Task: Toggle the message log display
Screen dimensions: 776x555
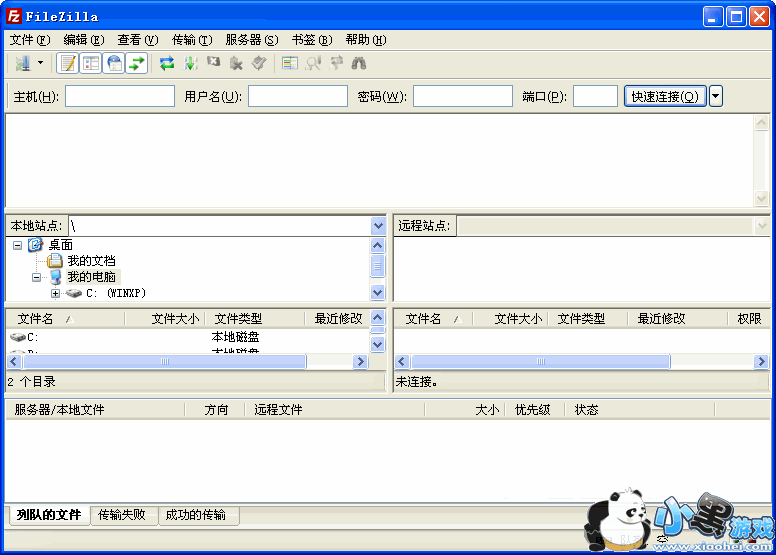Action: click(x=68, y=63)
